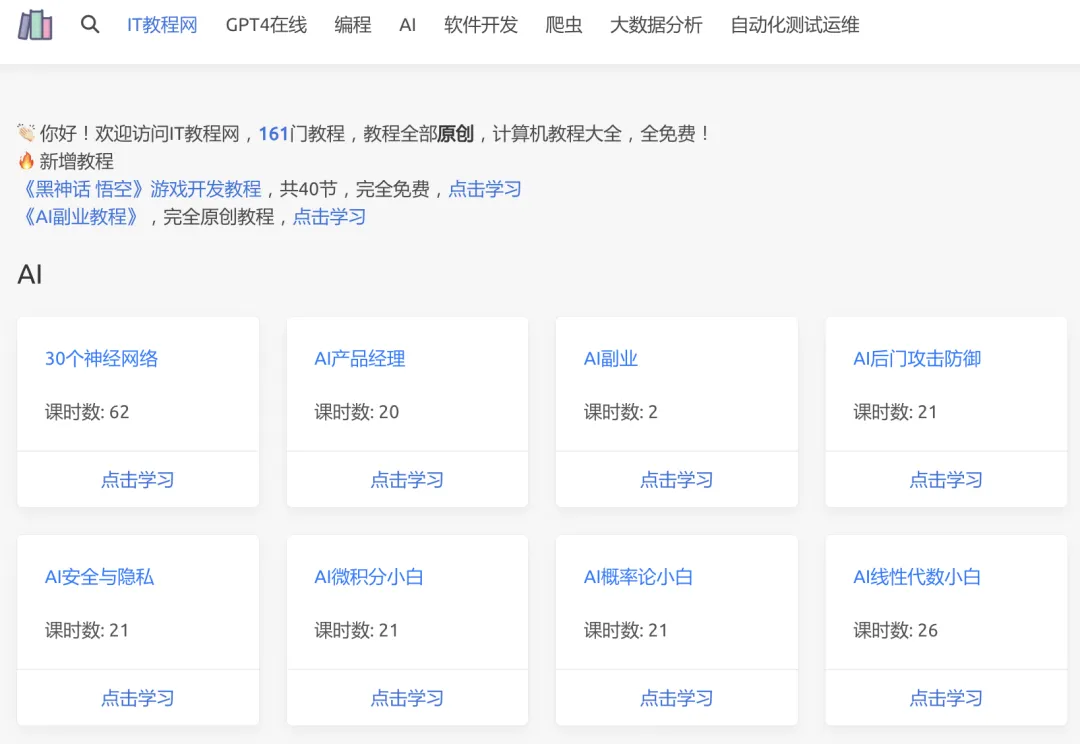
Task: Open 编程 menu item
Action: (353, 25)
